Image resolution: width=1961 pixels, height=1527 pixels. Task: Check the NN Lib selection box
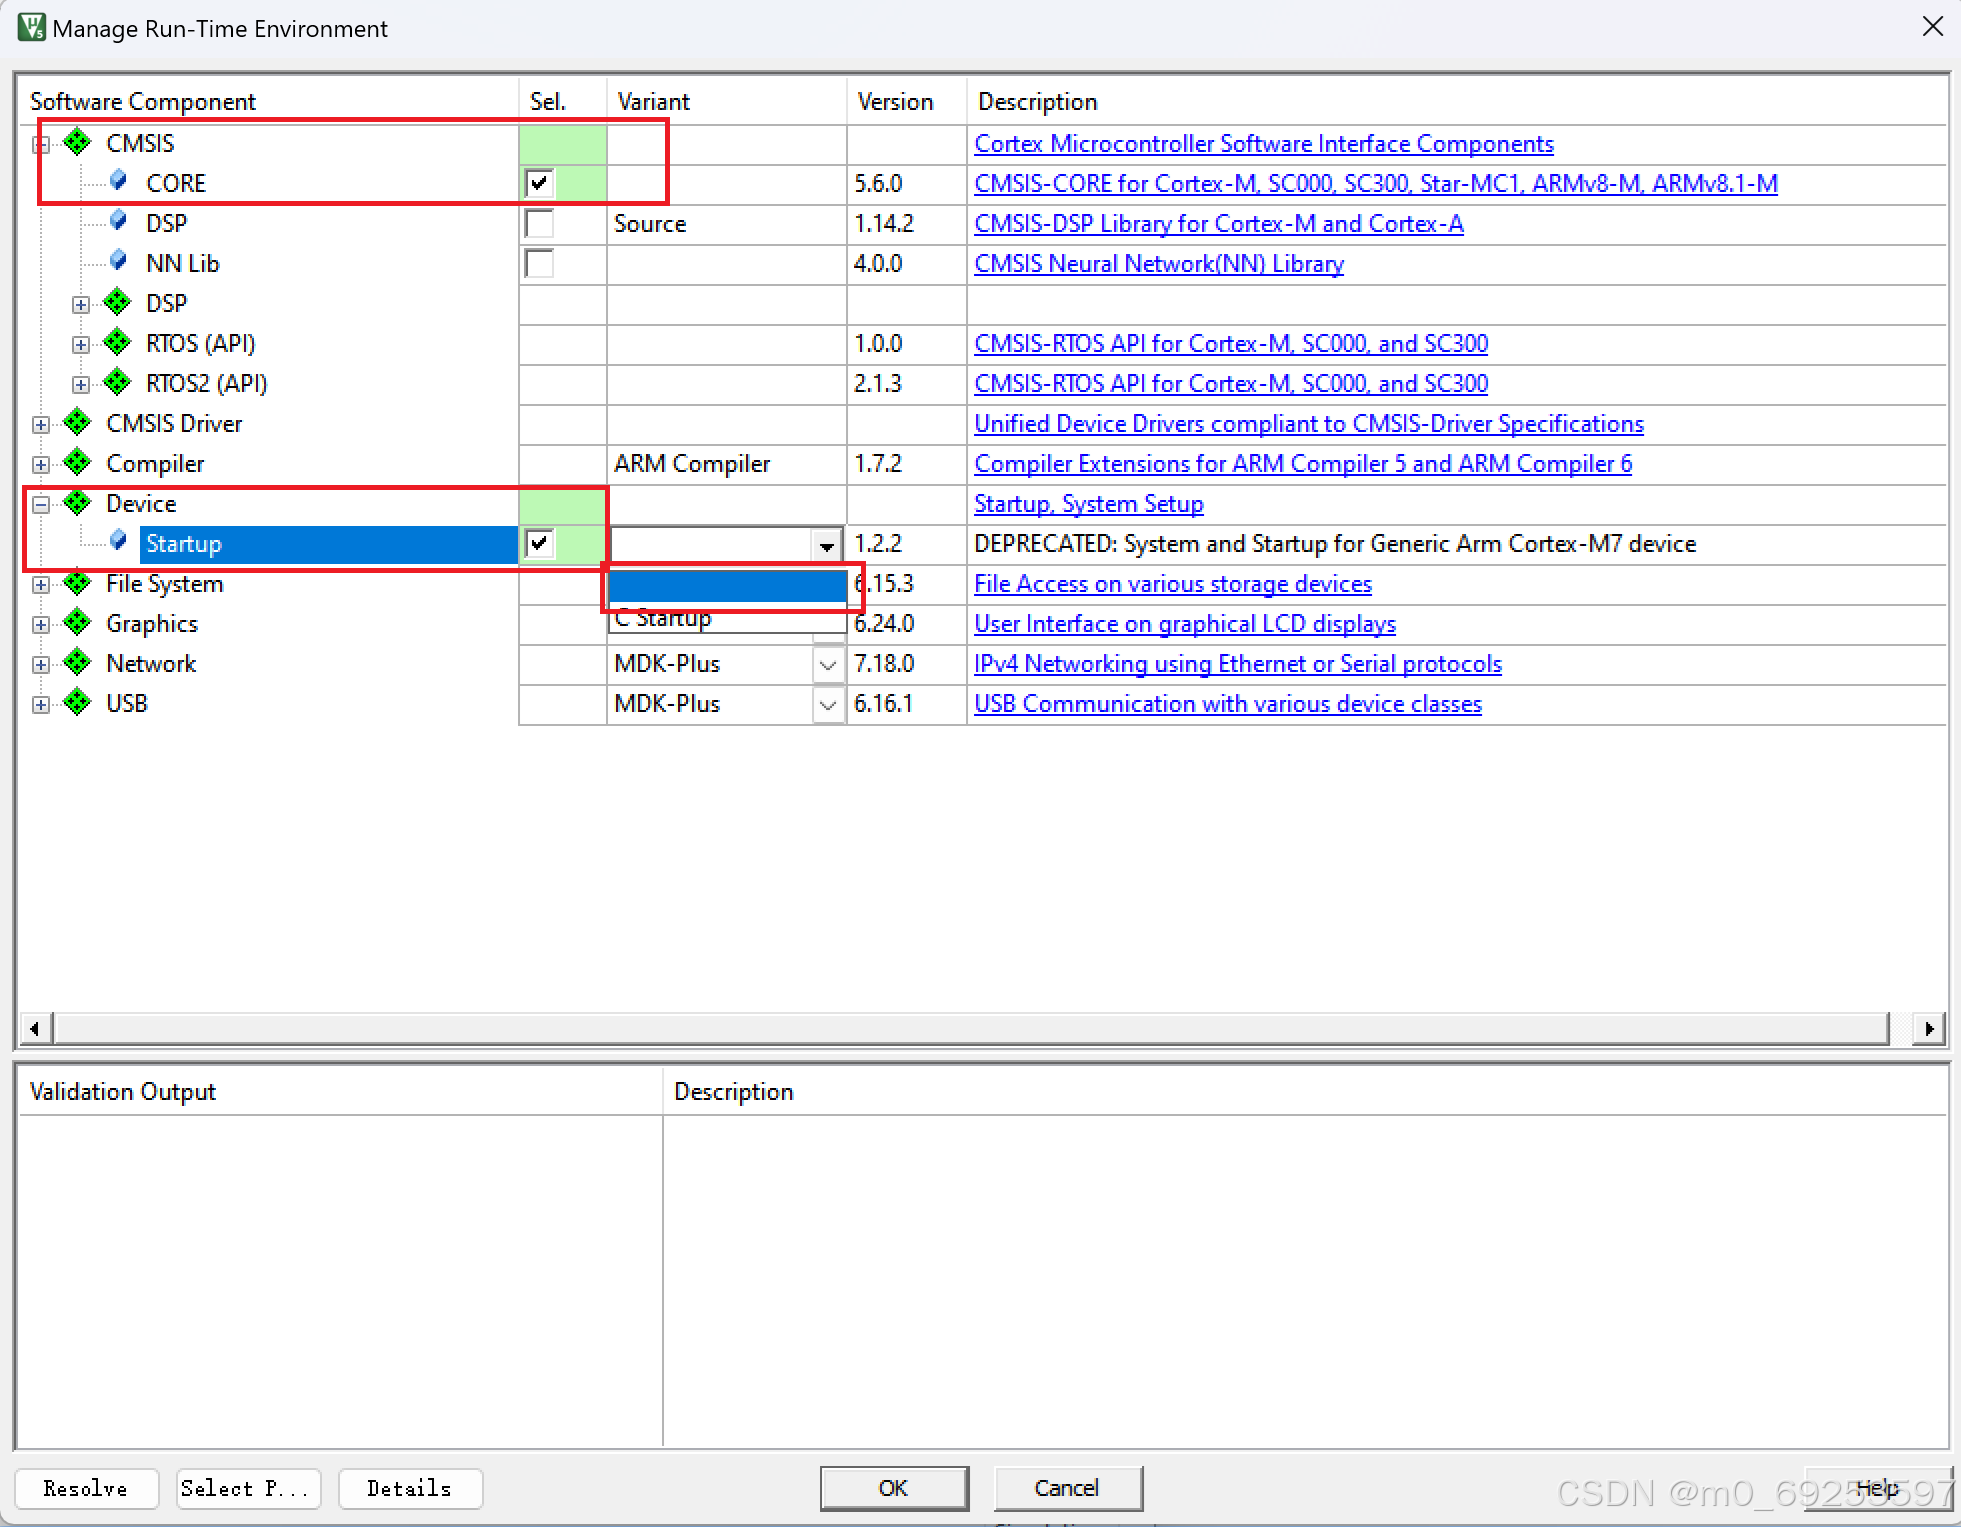pos(539,263)
